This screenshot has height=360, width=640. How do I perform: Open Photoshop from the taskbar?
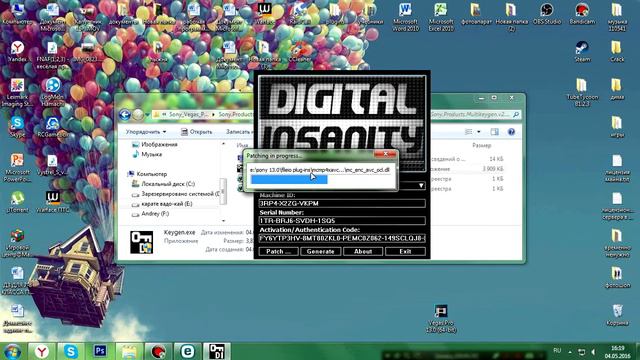tap(100, 351)
